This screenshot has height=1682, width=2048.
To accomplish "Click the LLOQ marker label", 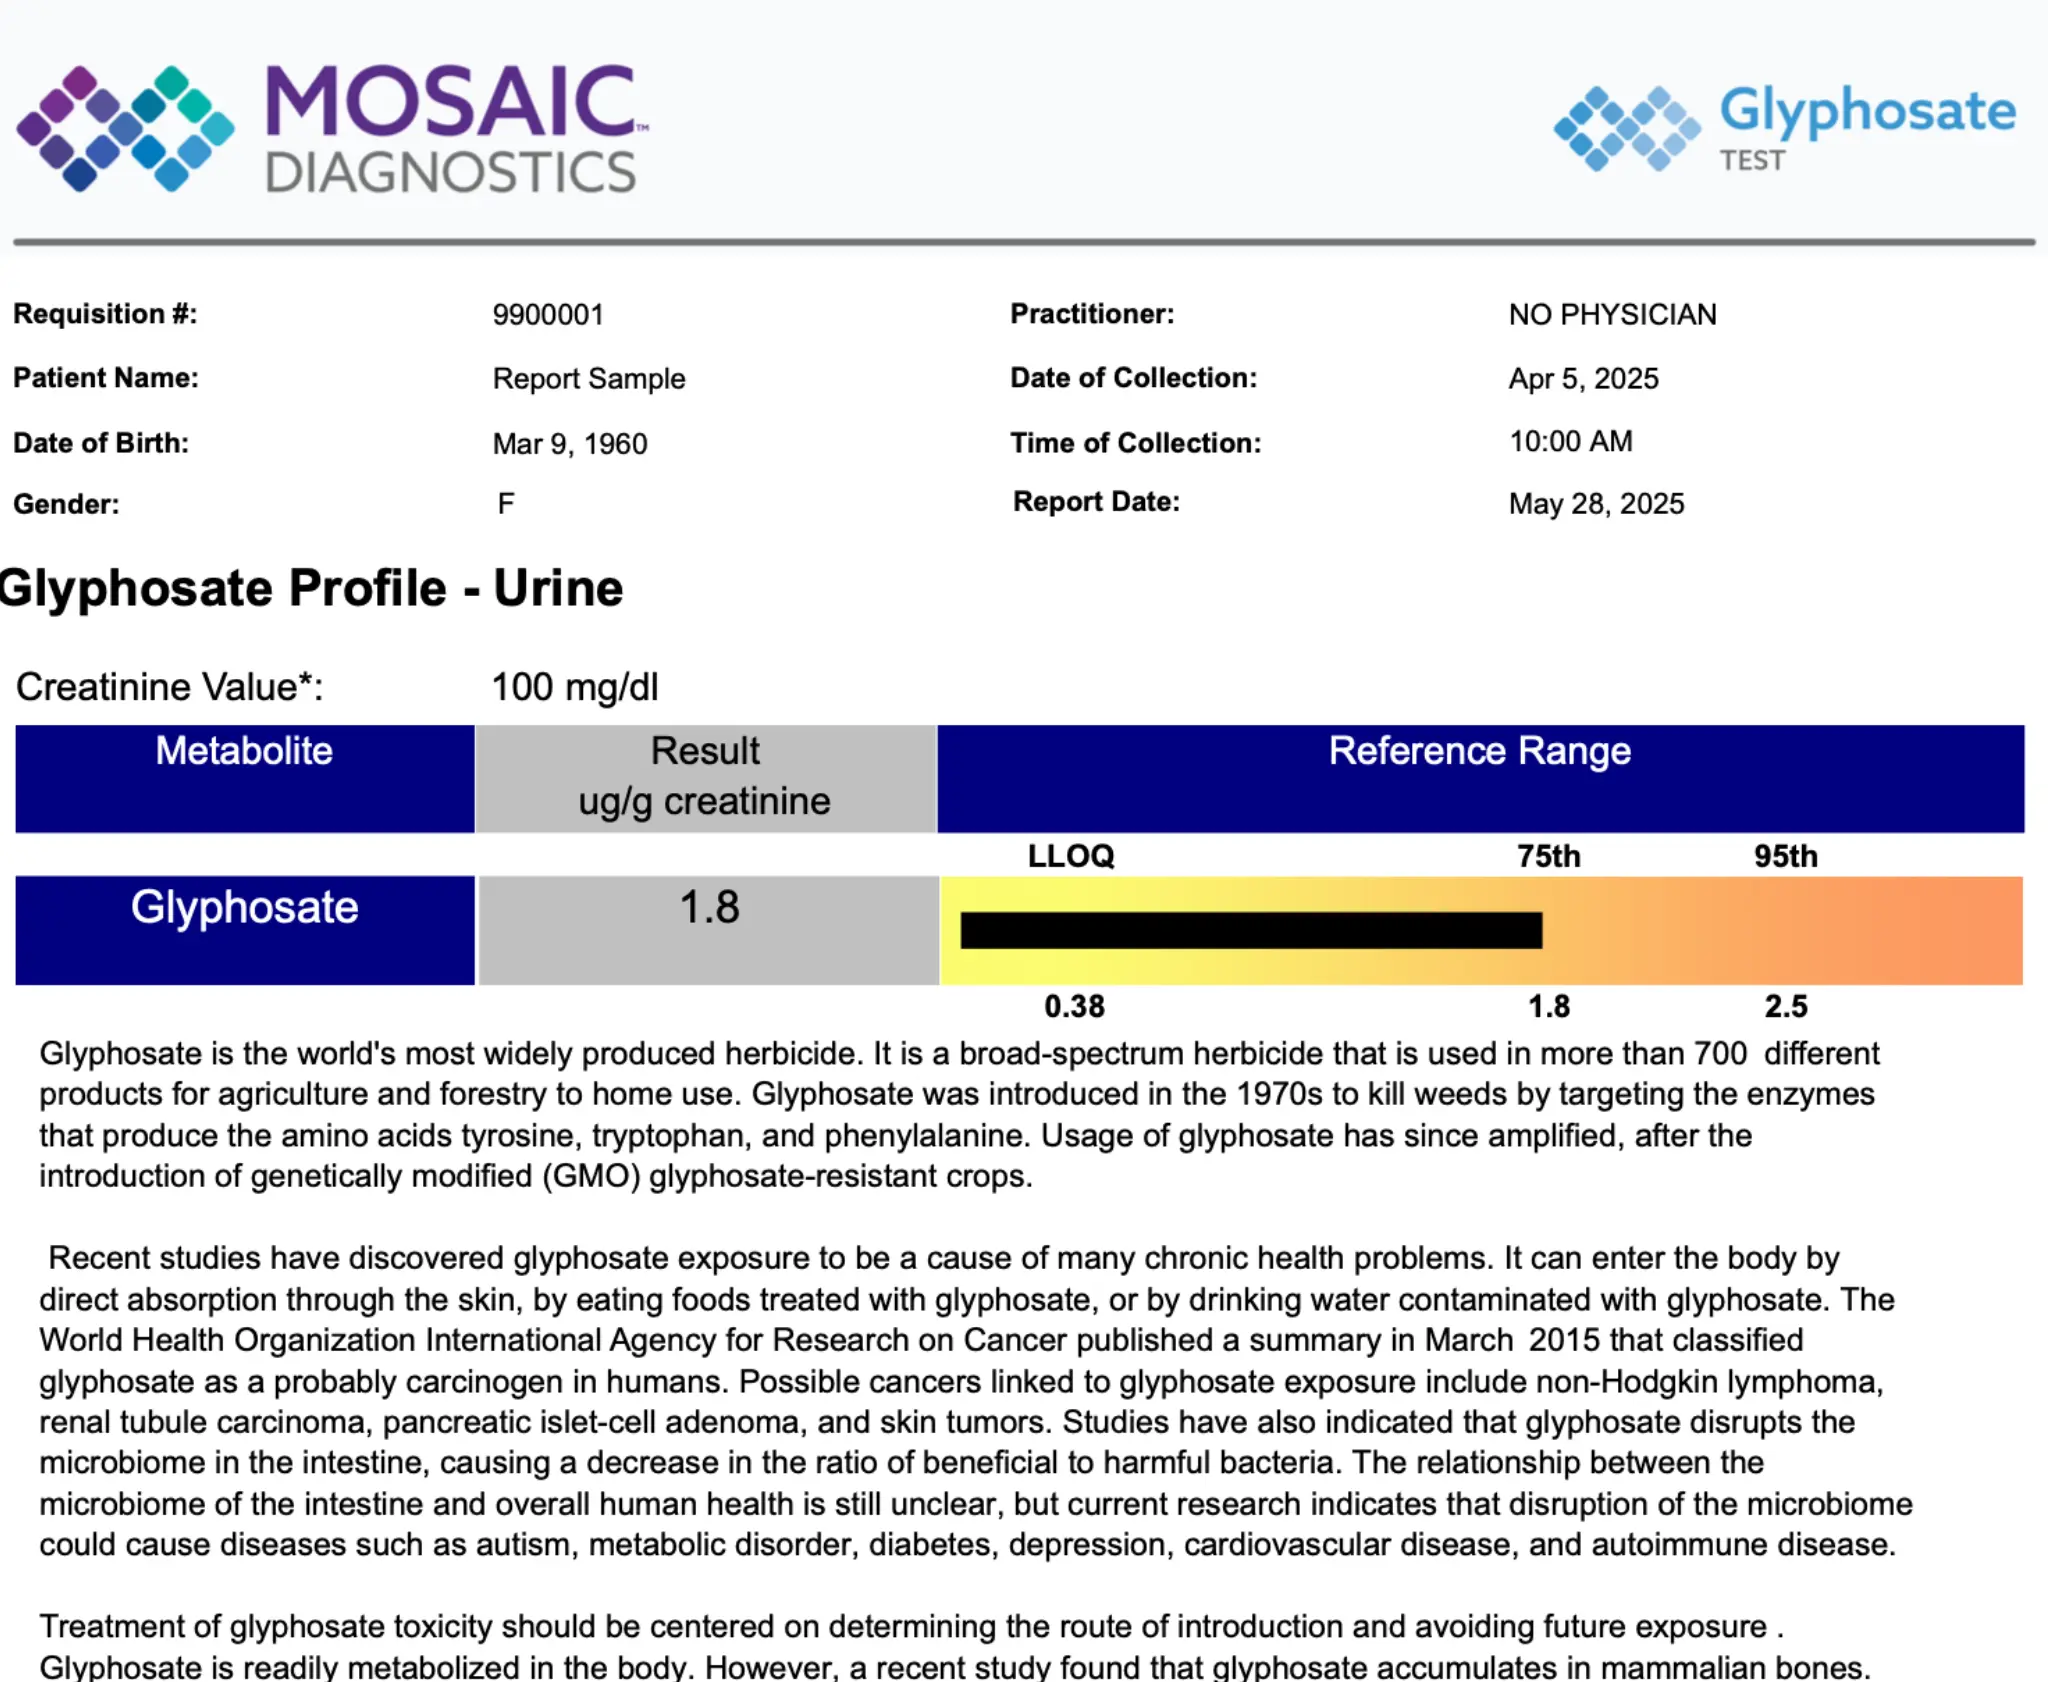I will click(x=1070, y=856).
